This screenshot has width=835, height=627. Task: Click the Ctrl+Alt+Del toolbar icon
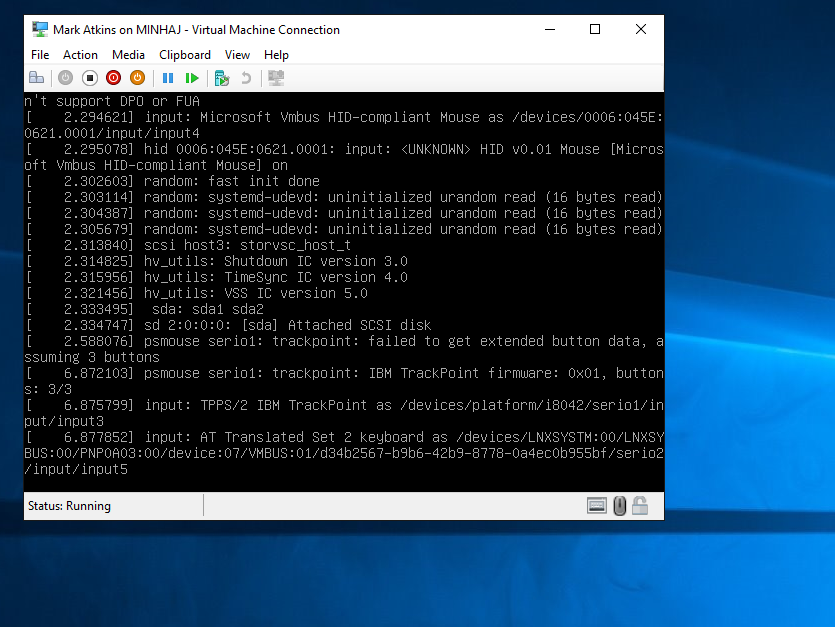click(x=36, y=78)
